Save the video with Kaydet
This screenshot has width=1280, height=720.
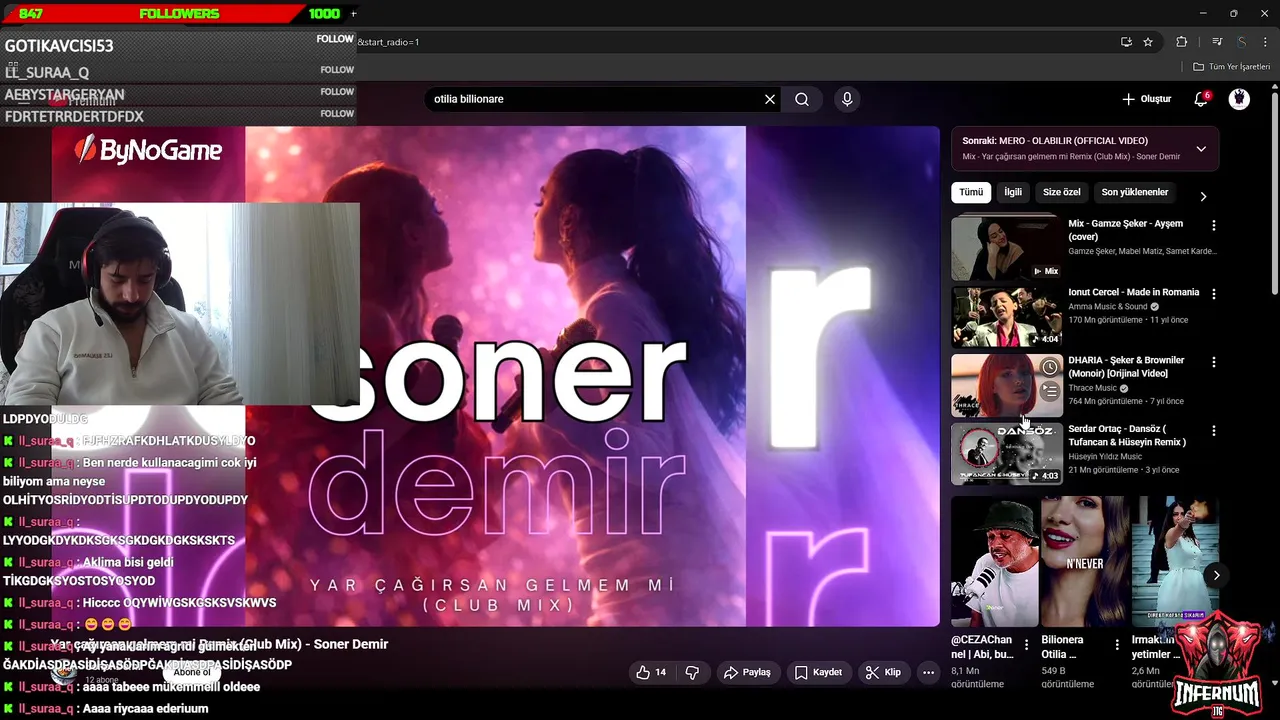[818, 672]
